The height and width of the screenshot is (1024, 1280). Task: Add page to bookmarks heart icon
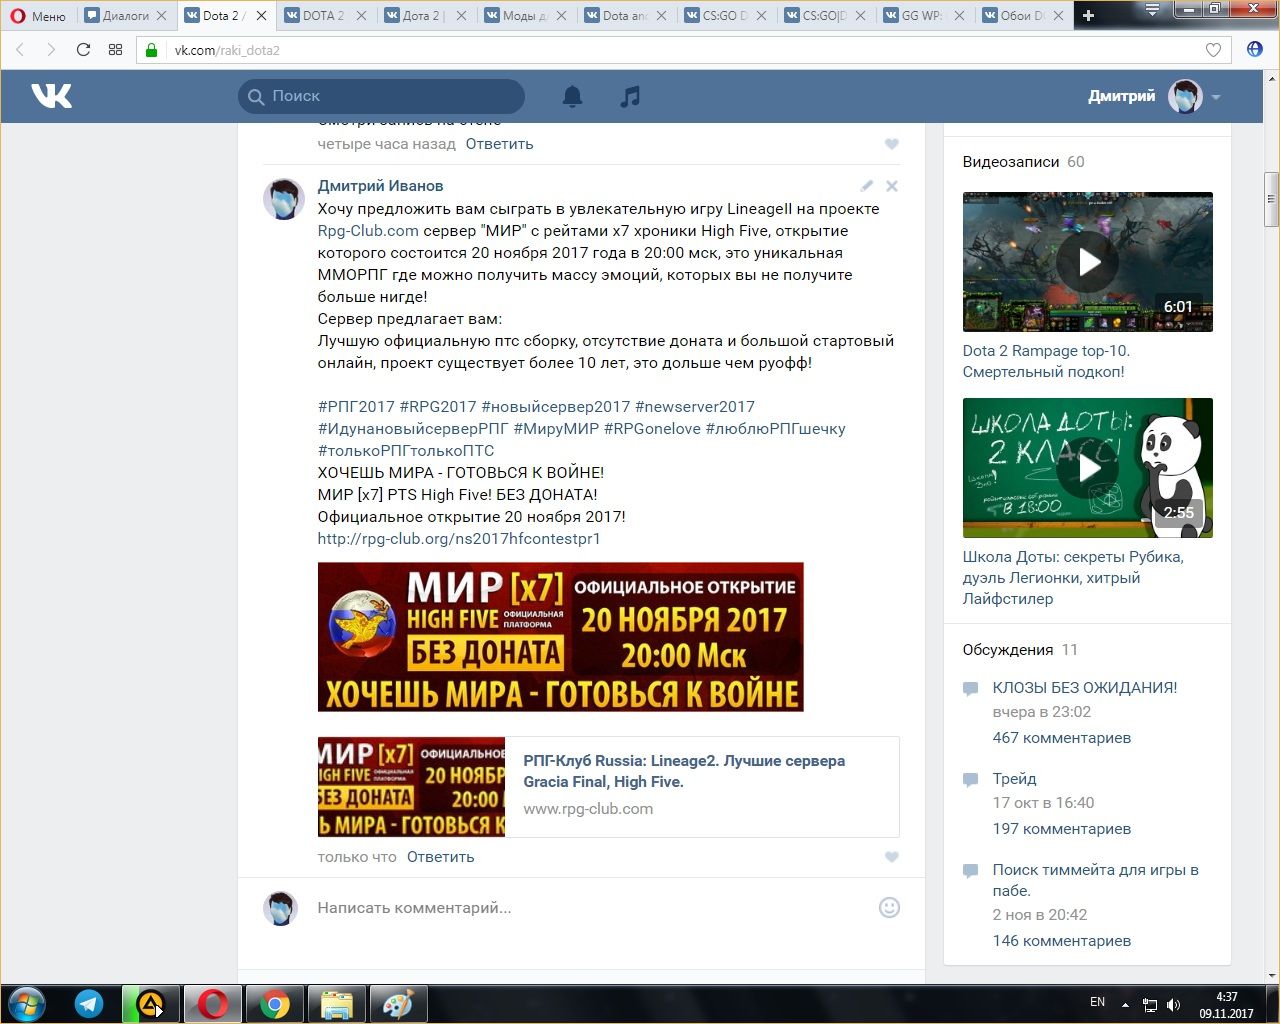pos(1213,50)
